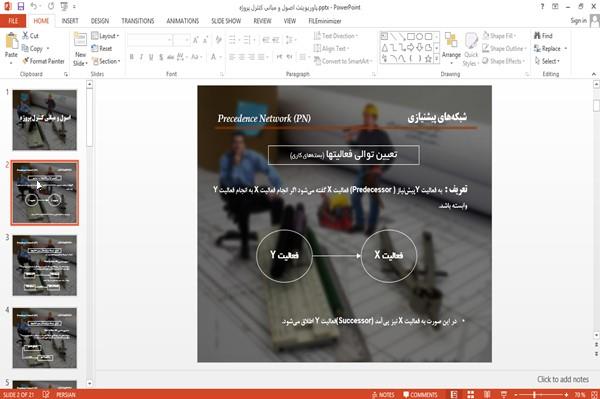Viewport: 600px width, 399px height.
Task: Expand the Layout dropdown
Action: tap(105, 36)
